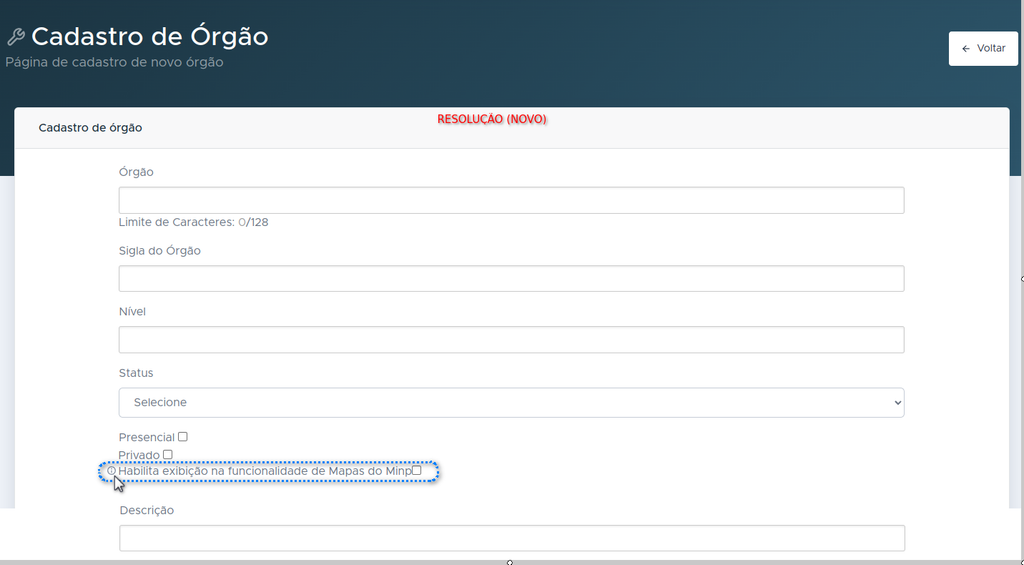Focus the Sigla do Órgão field

(511, 278)
